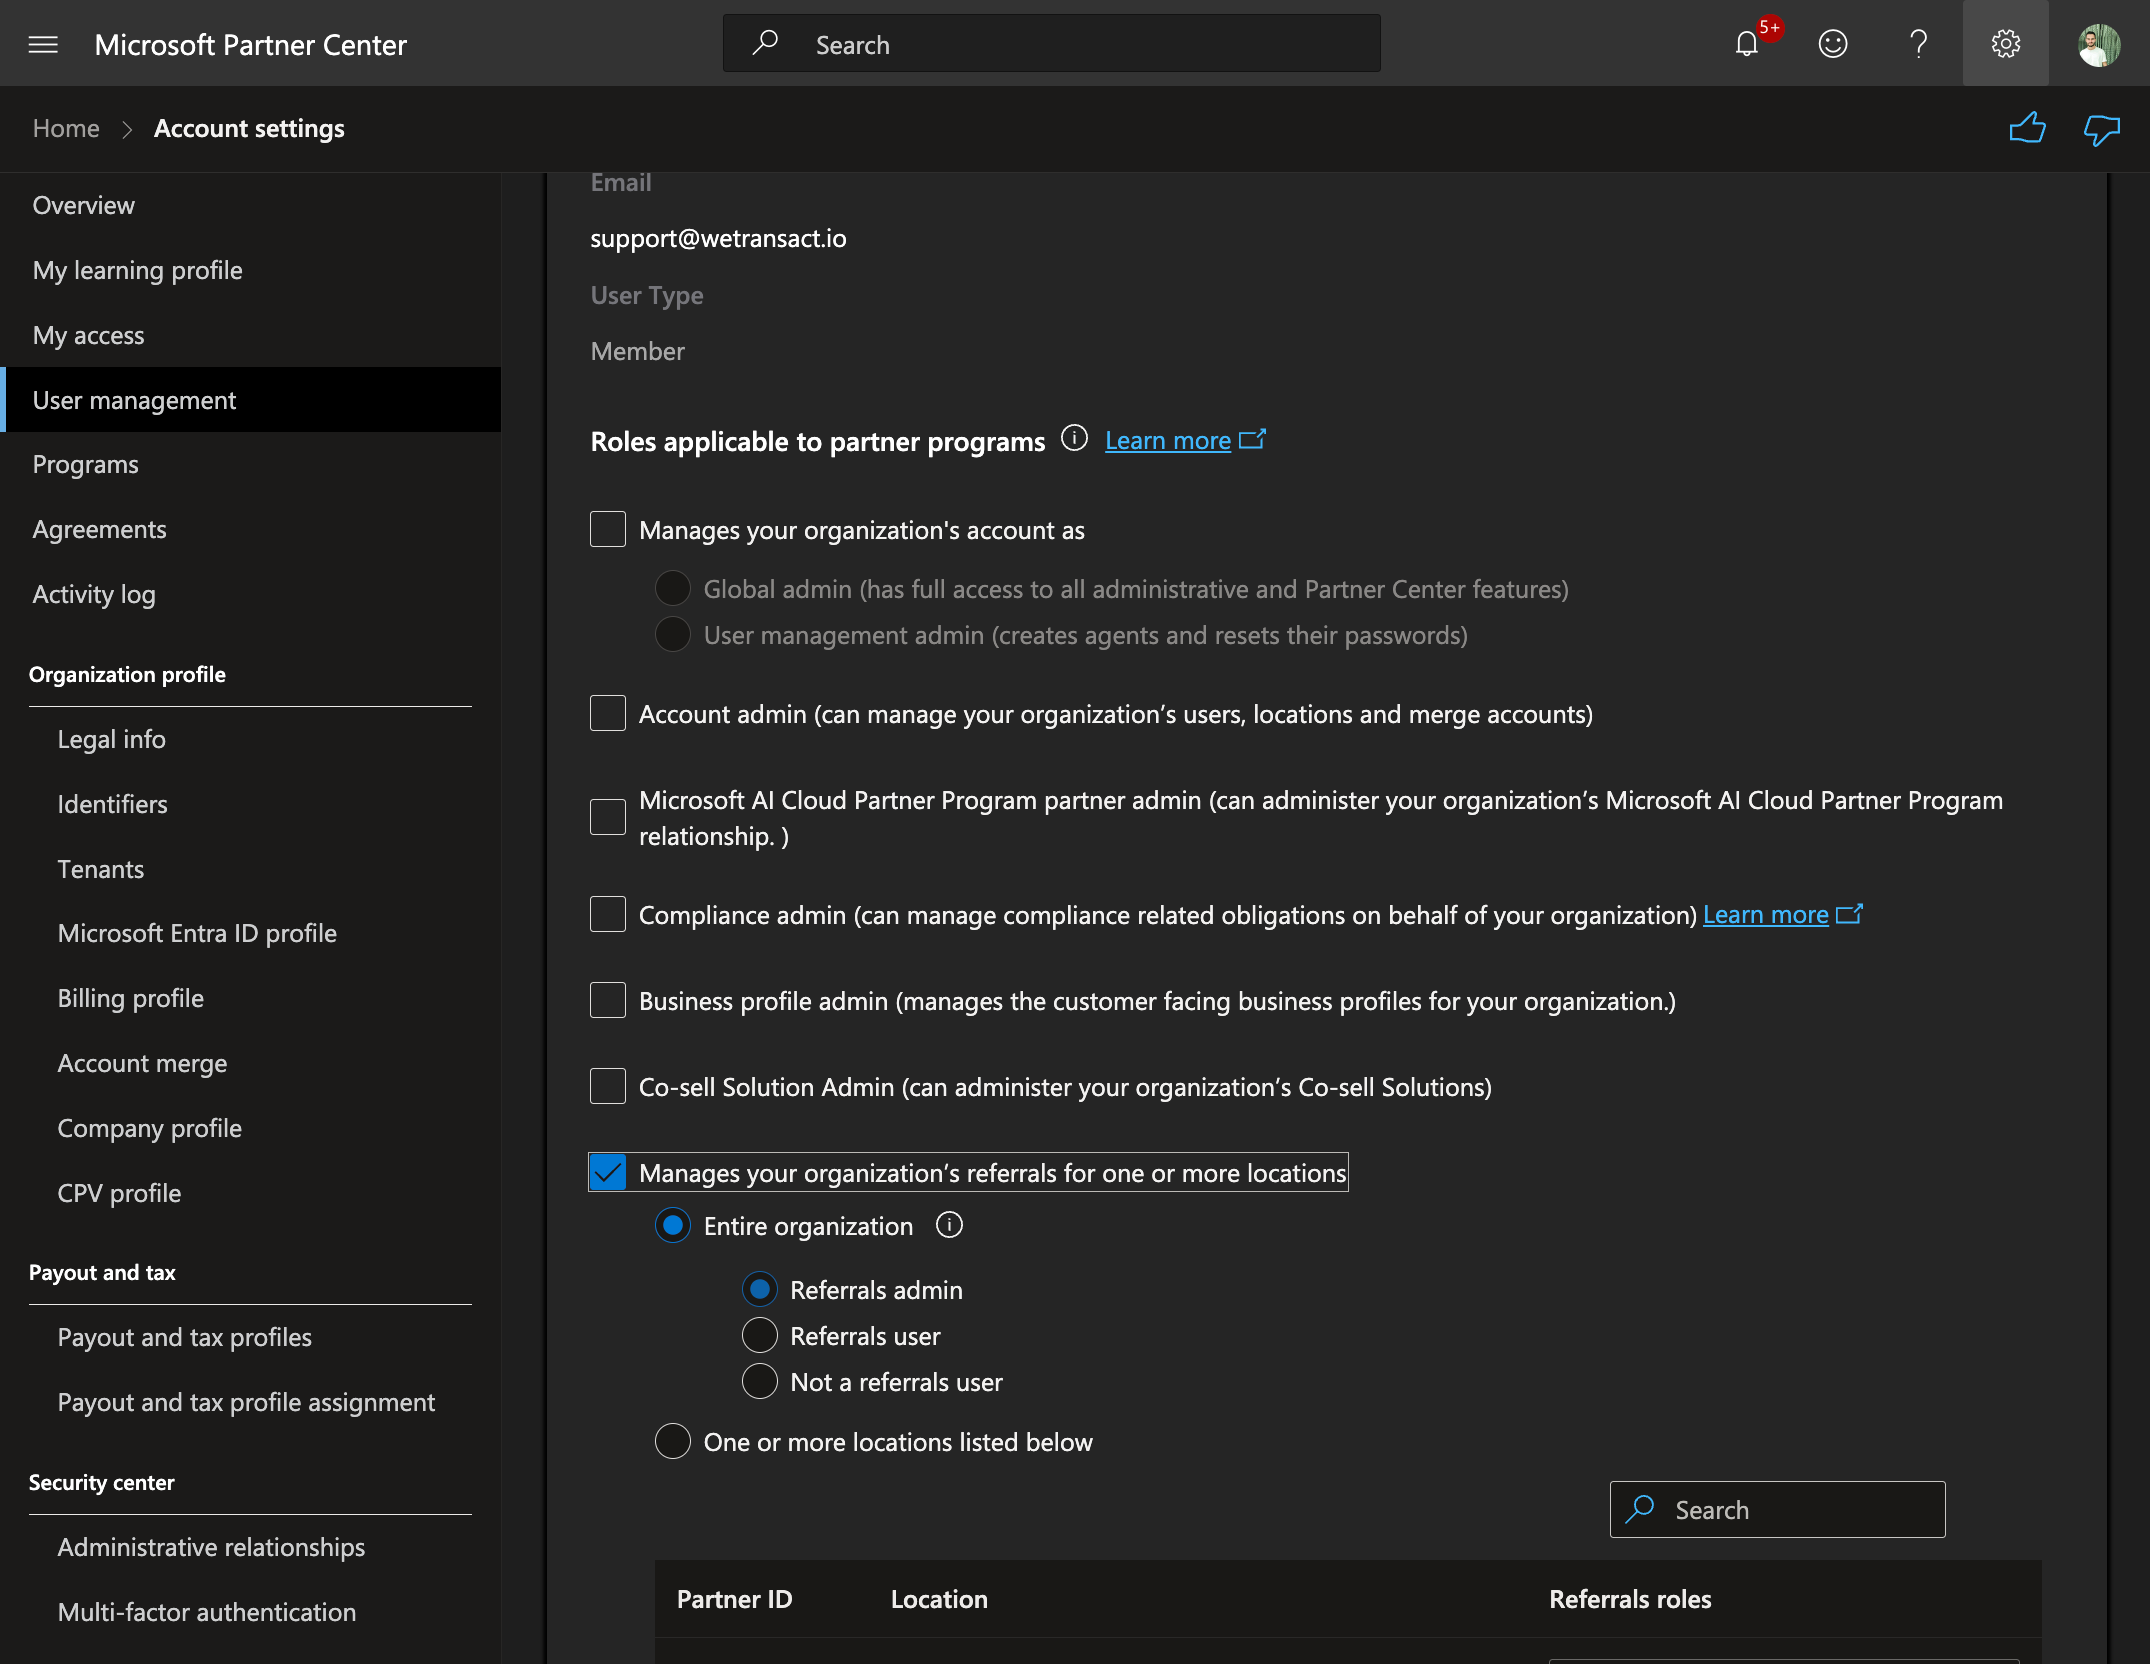Screen dimensions: 2150x1664
Task: Click the thumbs down feedback icon
Action: [2102, 130]
